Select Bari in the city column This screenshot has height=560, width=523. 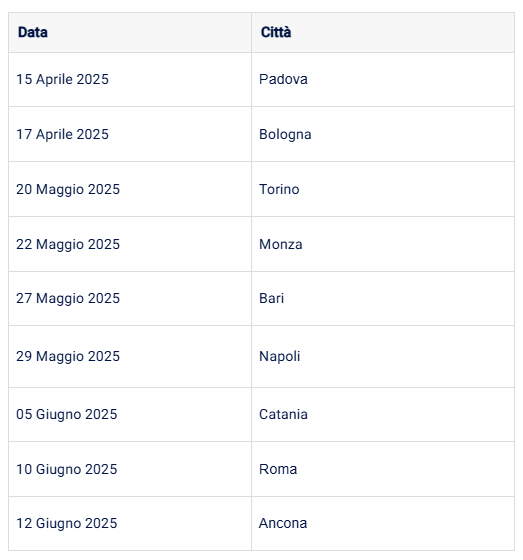[x=272, y=298]
